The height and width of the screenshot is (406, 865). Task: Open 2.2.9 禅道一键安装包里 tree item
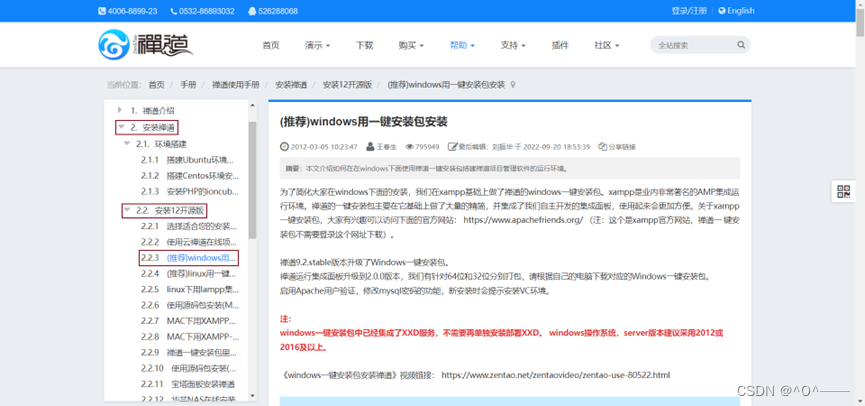click(189, 352)
